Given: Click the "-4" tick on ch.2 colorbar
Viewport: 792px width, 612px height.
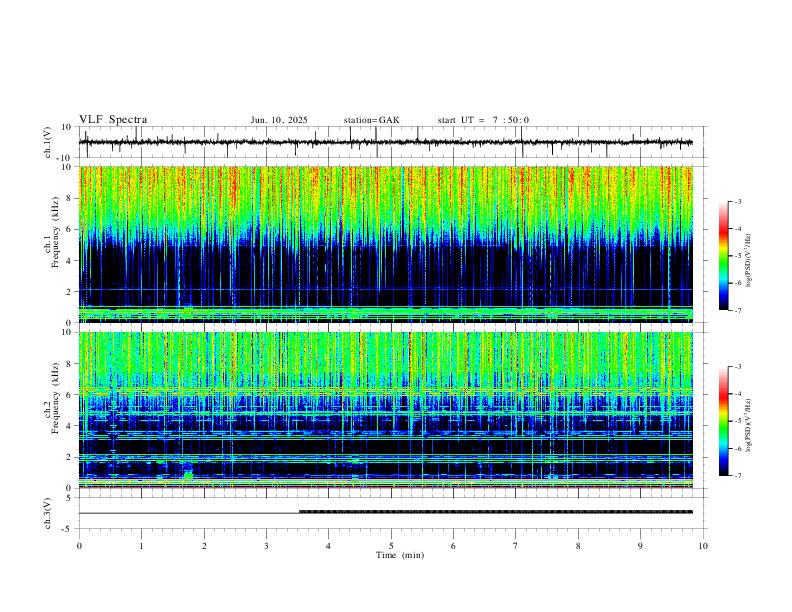Looking at the screenshot, I should tap(738, 394).
